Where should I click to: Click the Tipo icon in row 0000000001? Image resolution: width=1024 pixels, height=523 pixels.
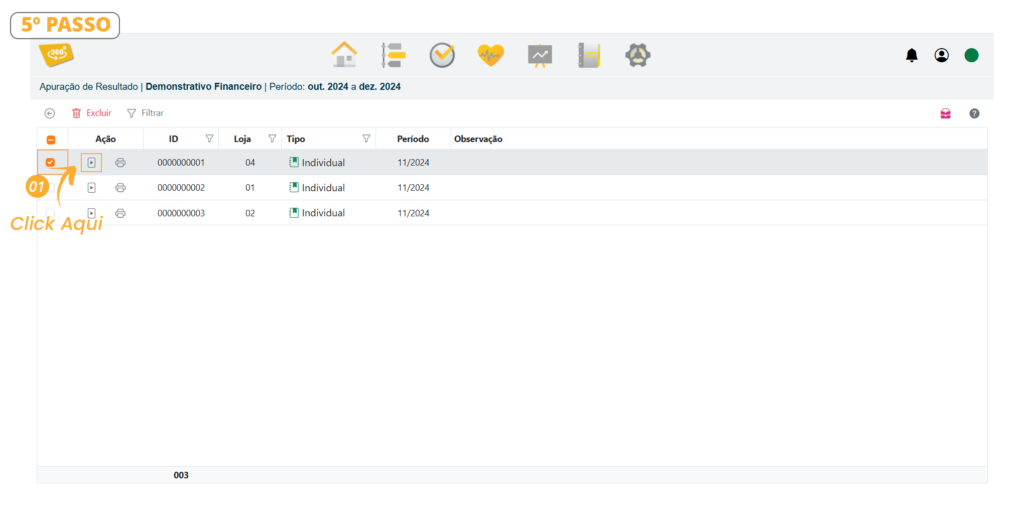tap(294, 162)
